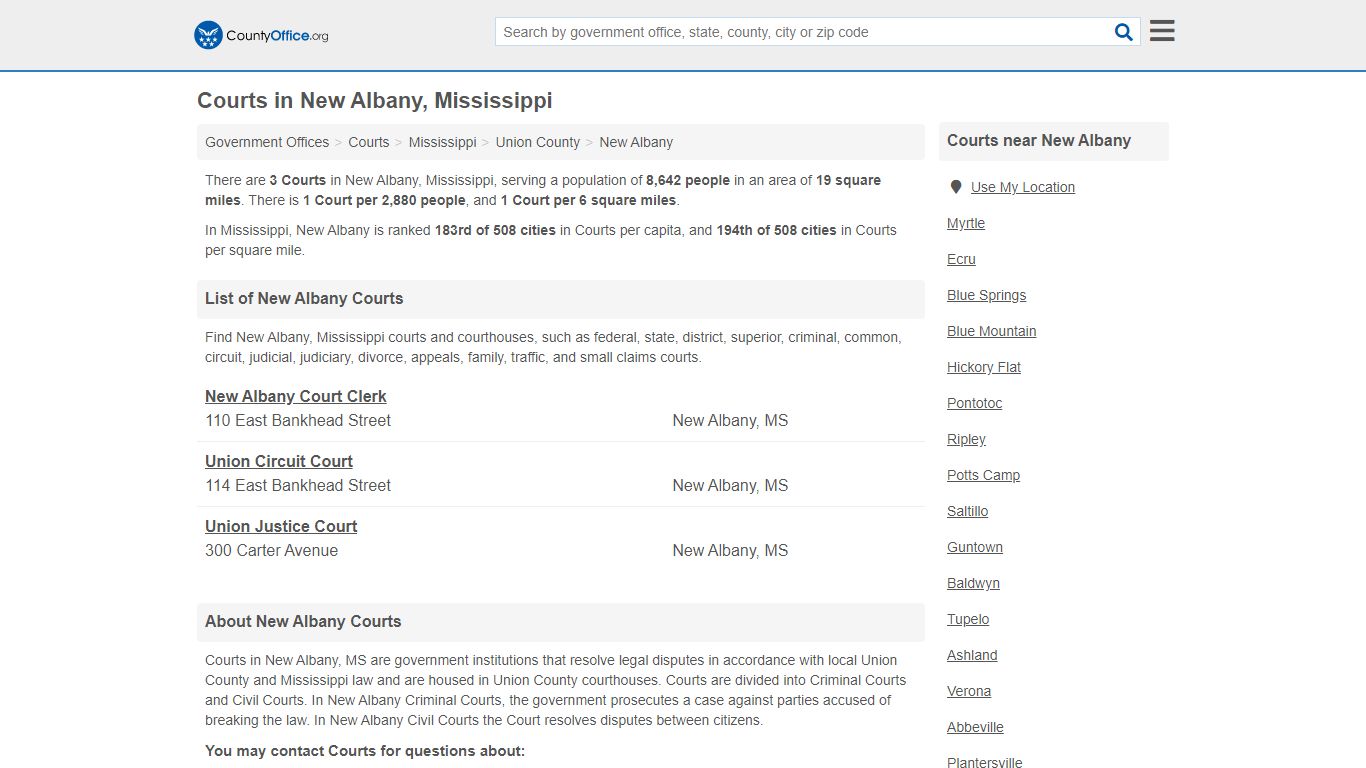
Task: Click Courts near New Albany sidebar heading
Action: [x=1039, y=140]
